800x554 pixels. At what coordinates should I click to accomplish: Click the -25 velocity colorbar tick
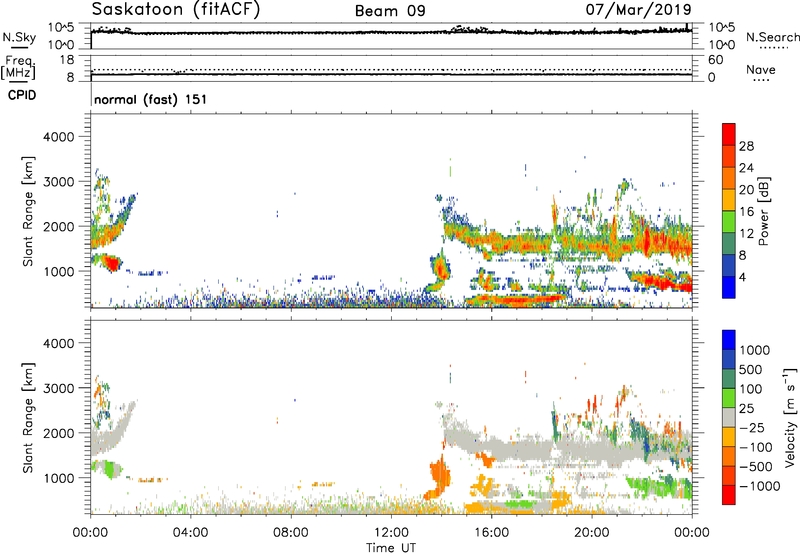pos(752,427)
